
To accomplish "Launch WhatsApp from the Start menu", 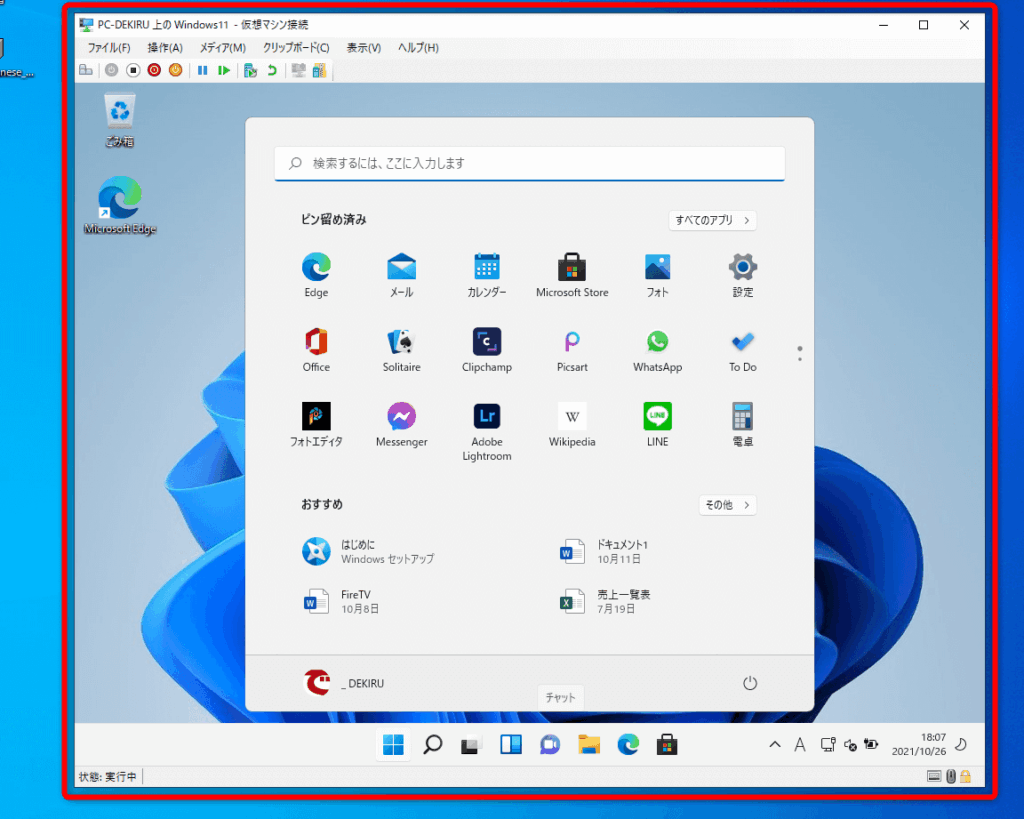I will [657, 341].
